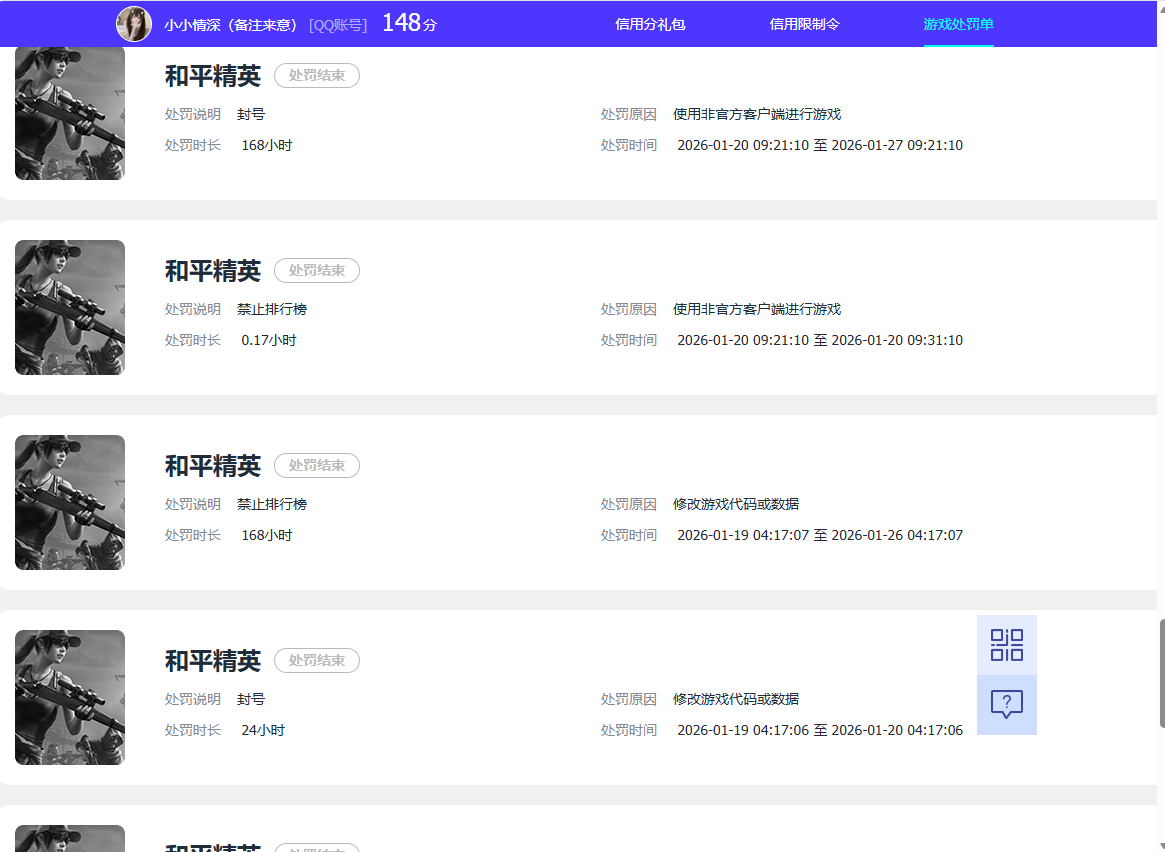
Task: Click time range ending 2026-01-20 04:17:06
Action: (820, 730)
